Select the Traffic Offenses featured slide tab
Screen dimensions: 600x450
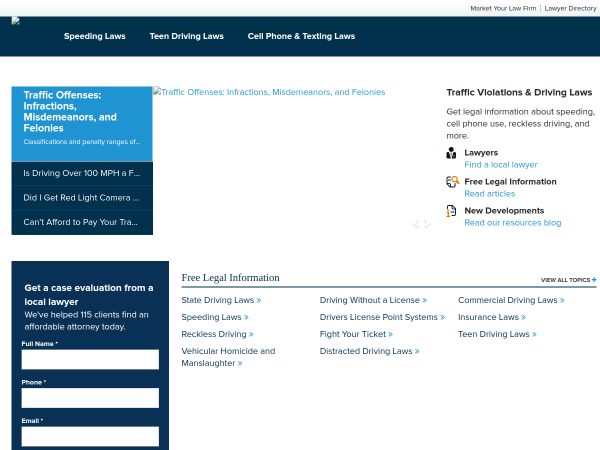82,124
